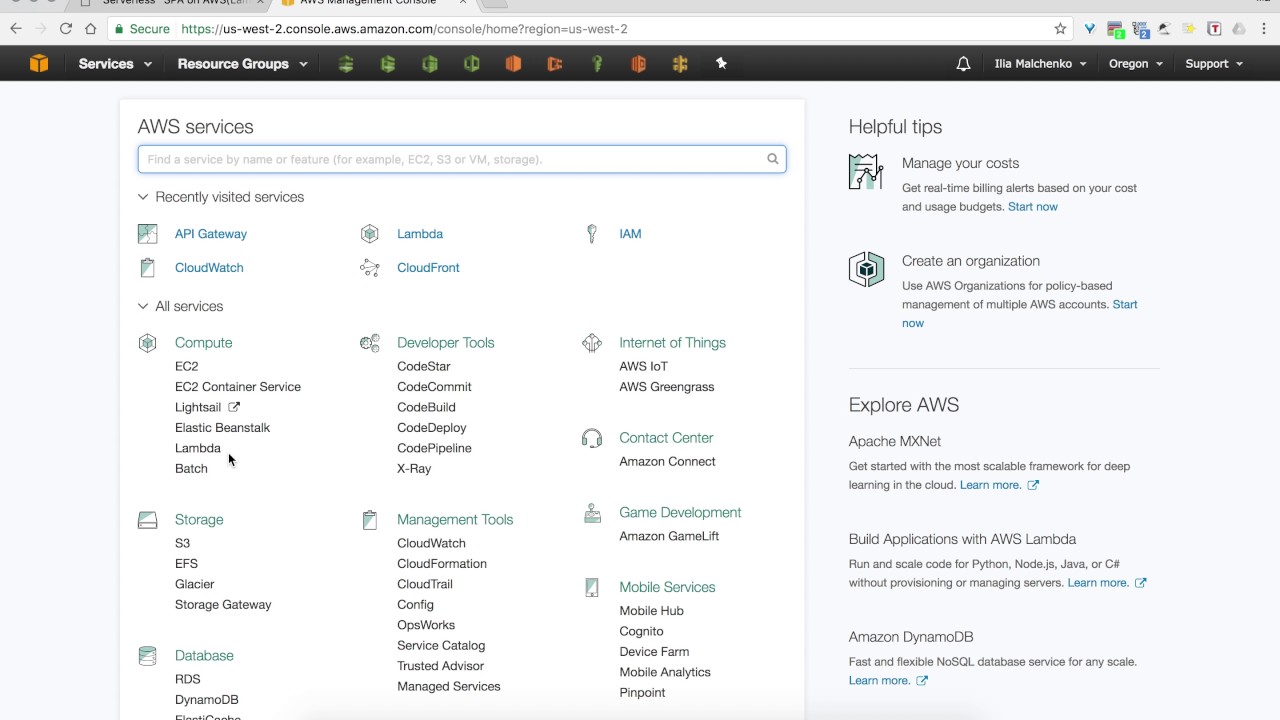Click the Game Development category icon
1280x720 pixels.
tap(592, 513)
